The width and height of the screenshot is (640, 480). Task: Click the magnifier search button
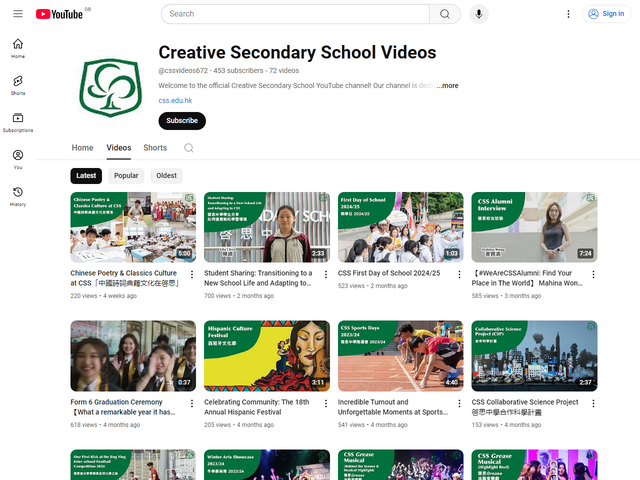(x=444, y=14)
